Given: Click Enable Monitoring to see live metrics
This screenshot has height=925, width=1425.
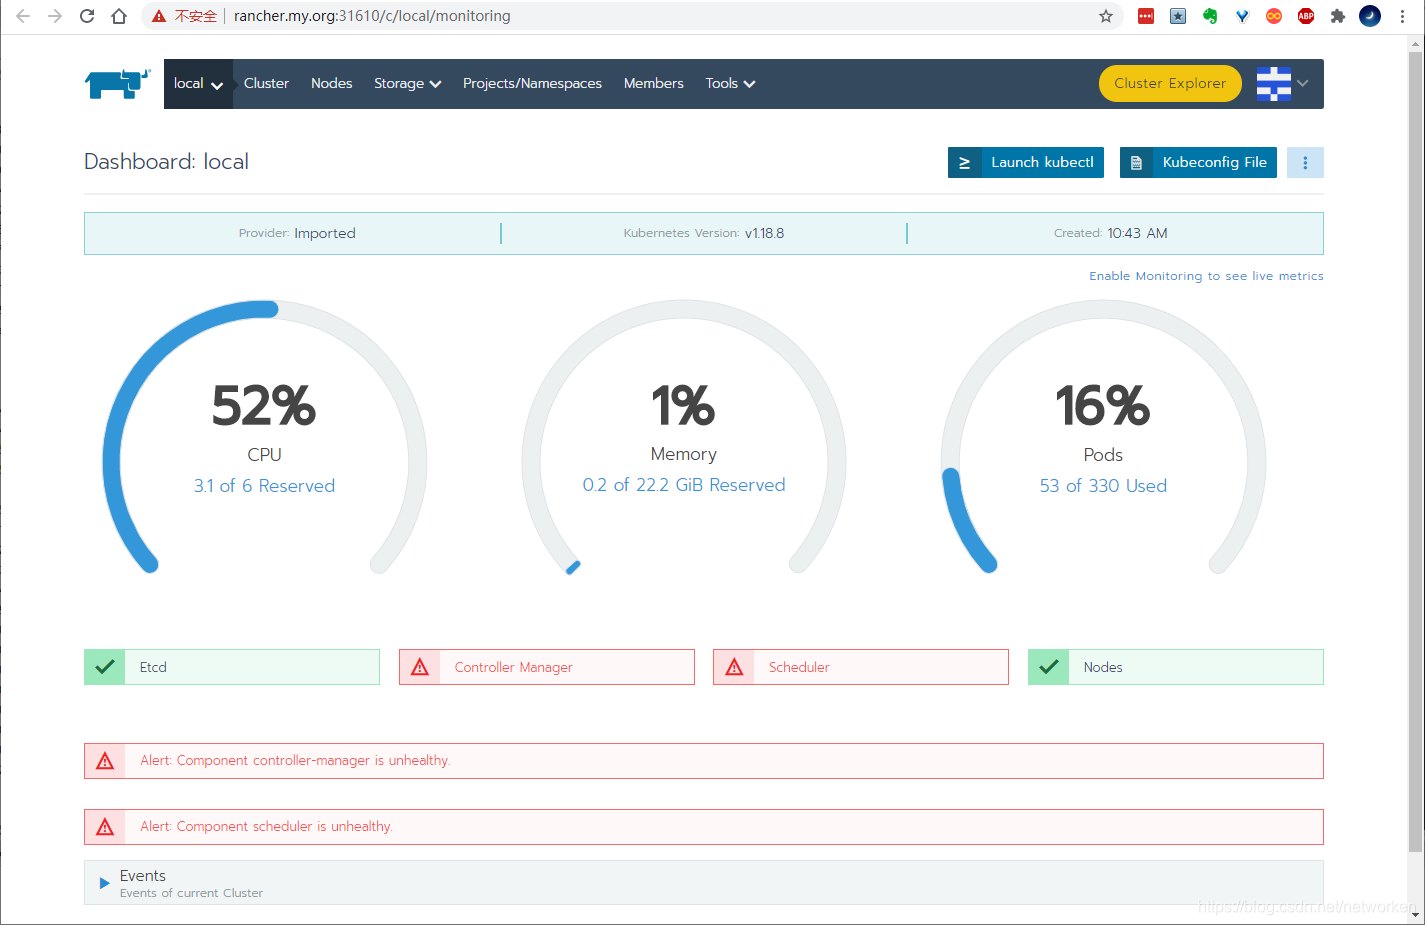Looking at the screenshot, I should pyautogui.click(x=1206, y=276).
